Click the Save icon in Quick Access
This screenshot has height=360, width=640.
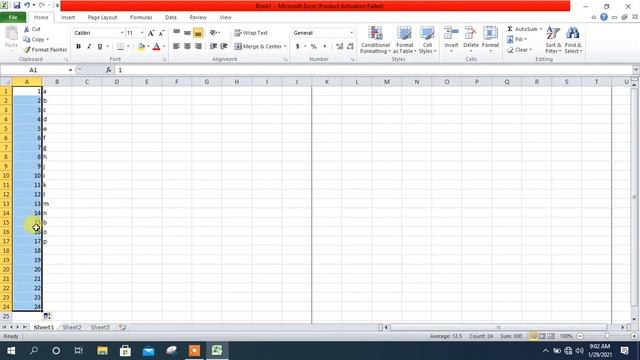(x=17, y=5)
